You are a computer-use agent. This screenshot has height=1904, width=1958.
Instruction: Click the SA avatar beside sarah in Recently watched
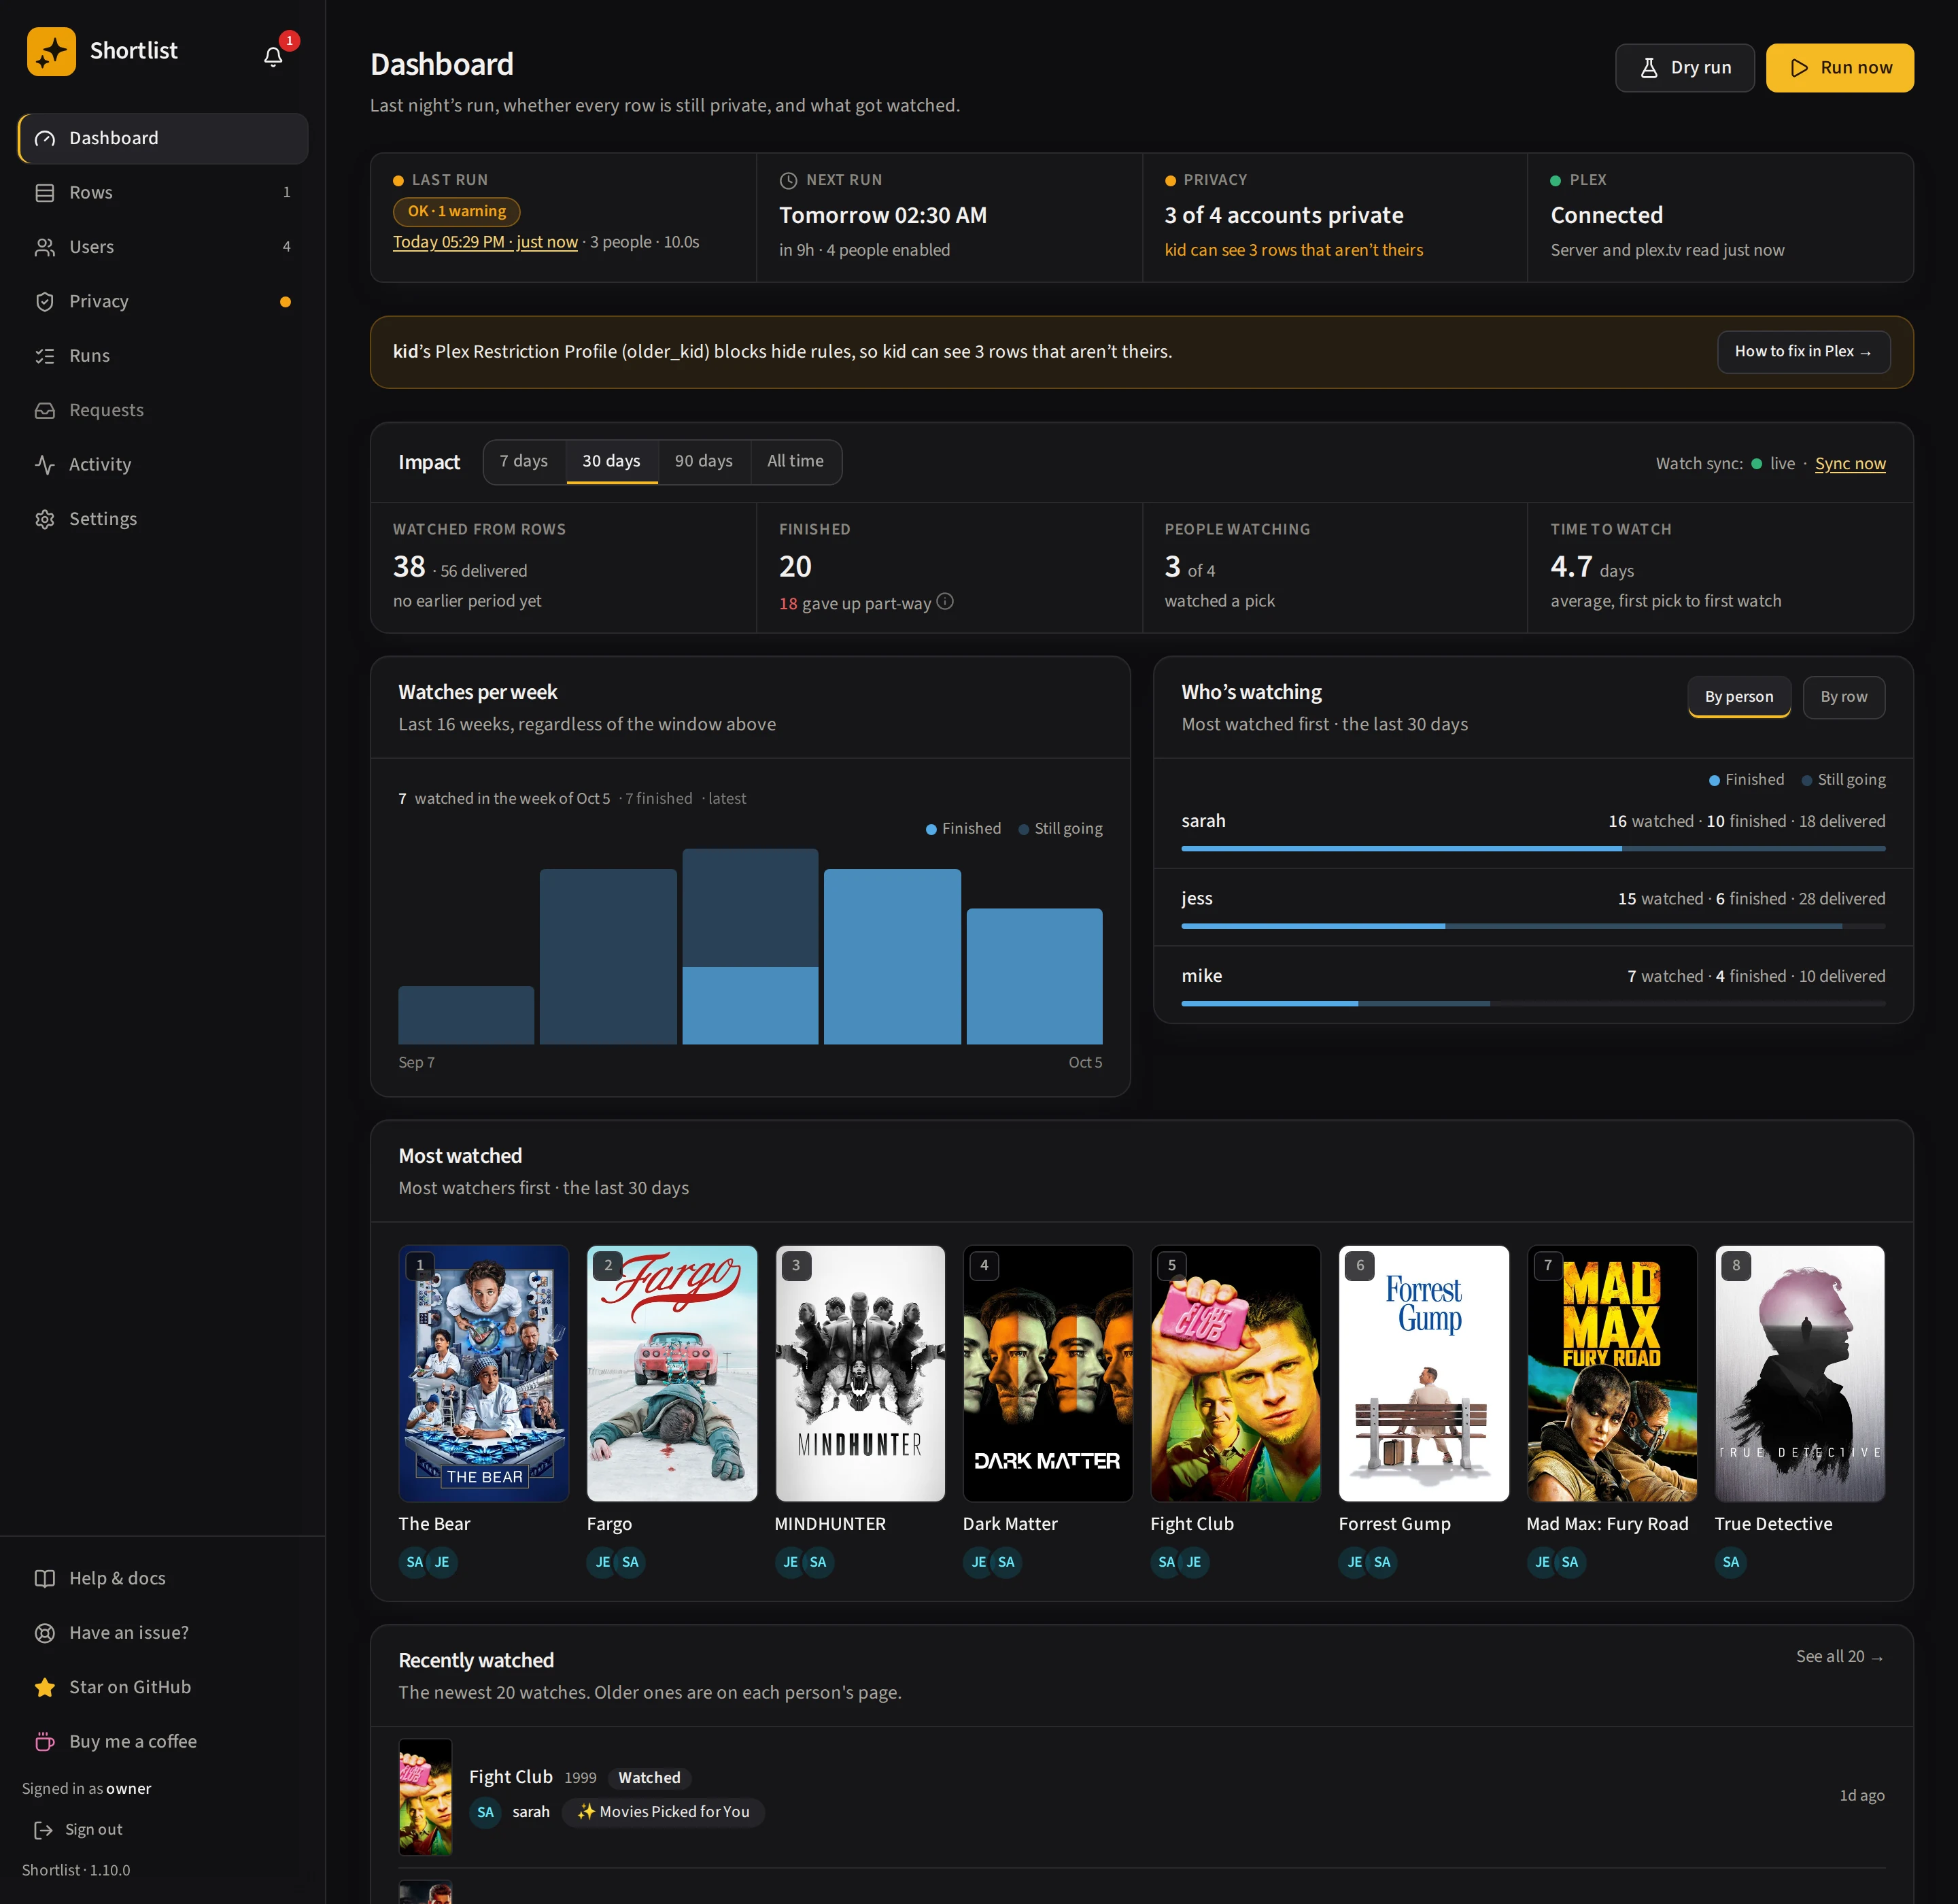pos(485,1812)
